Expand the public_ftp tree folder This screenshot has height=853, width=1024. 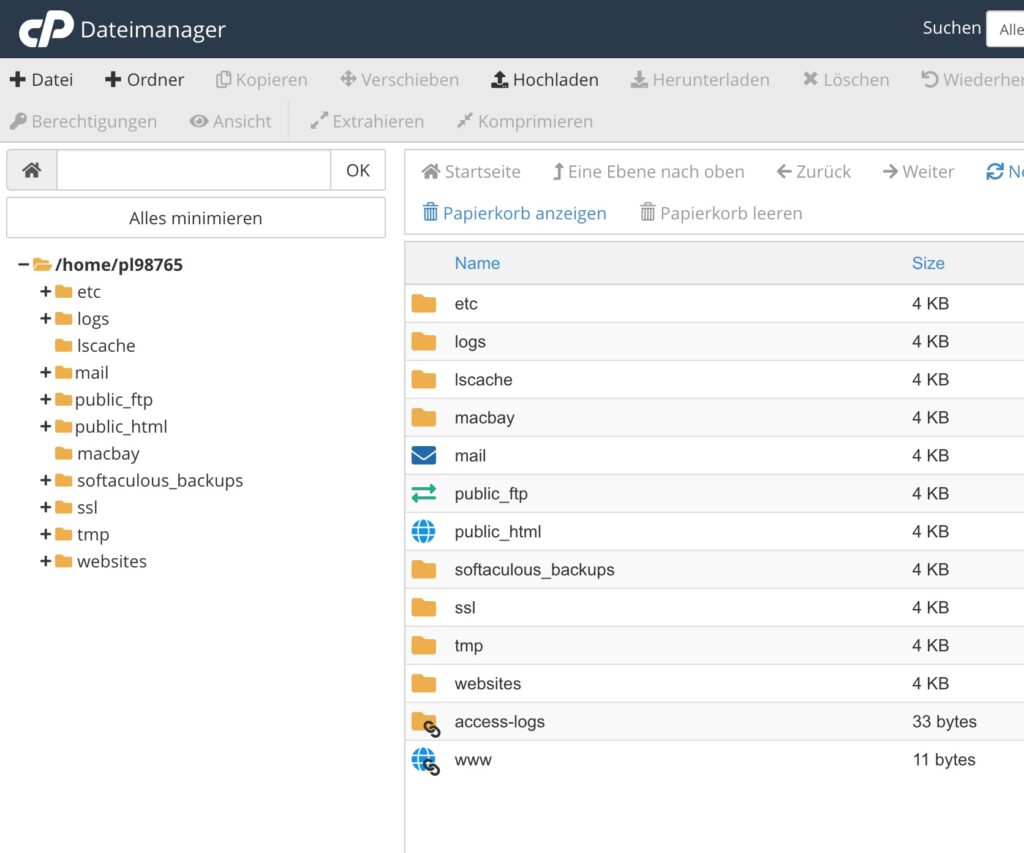point(46,399)
